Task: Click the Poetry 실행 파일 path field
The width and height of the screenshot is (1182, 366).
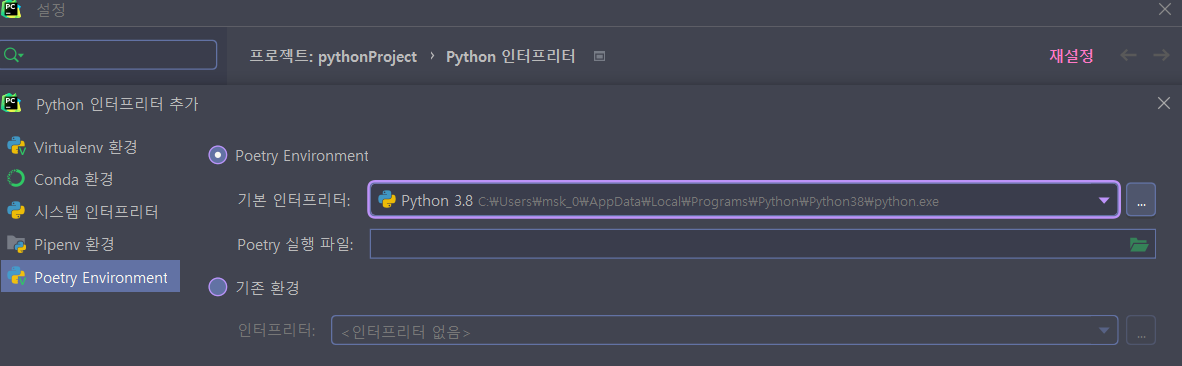Action: pyautogui.click(x=762, y=244)
